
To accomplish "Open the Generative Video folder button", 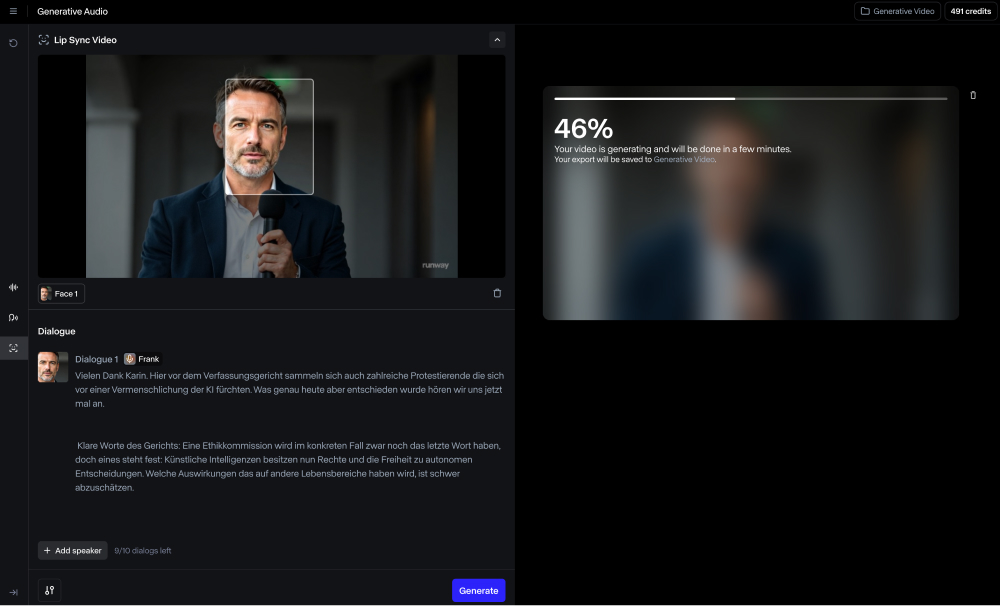I will coord(897,11).
